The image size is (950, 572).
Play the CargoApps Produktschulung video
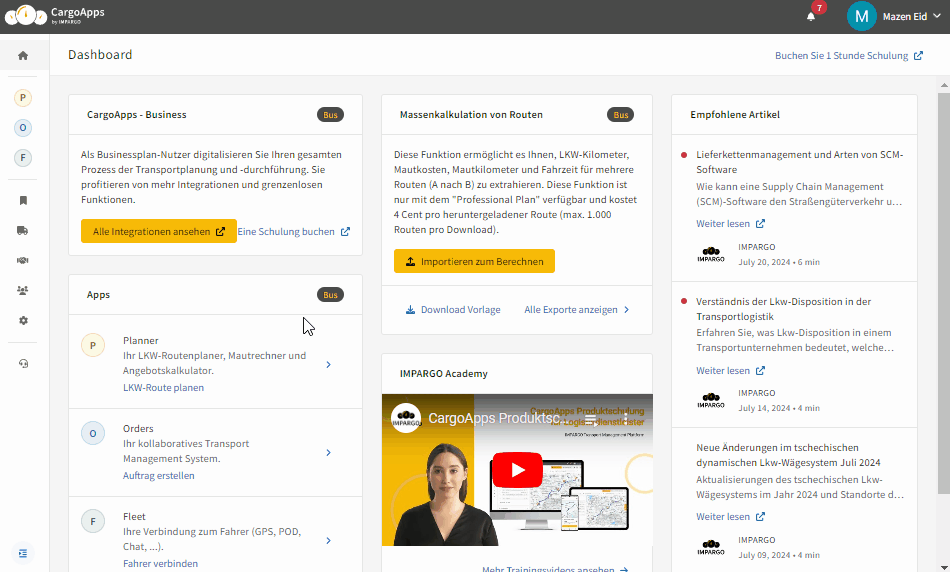coord(517,470)
